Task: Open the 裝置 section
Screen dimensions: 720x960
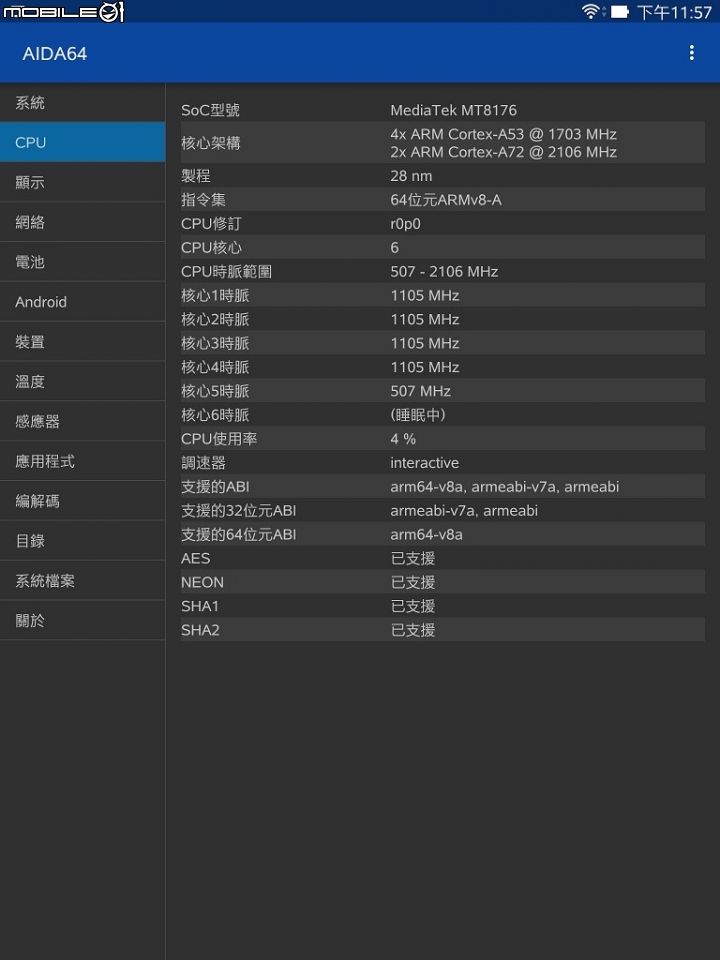Action: coord(83,341)
